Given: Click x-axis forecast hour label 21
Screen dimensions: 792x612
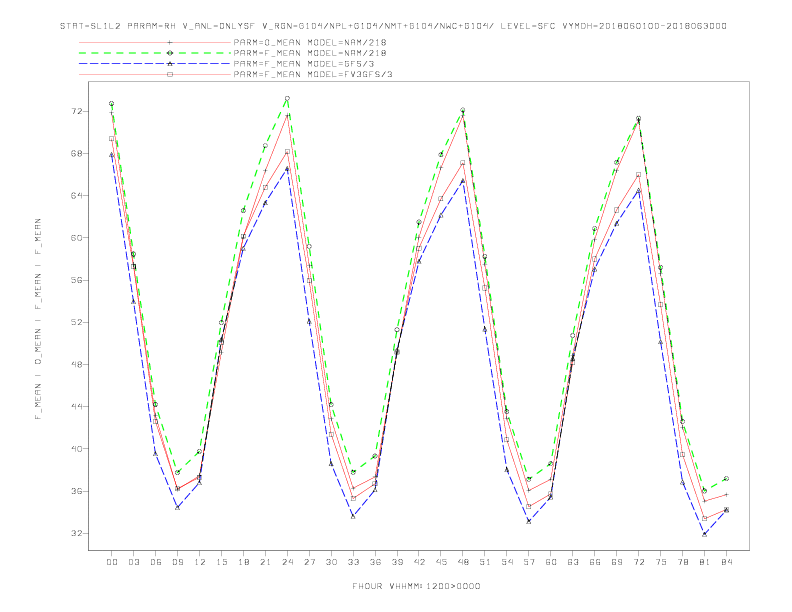Looking at the screenshot, I should (265, 562).
